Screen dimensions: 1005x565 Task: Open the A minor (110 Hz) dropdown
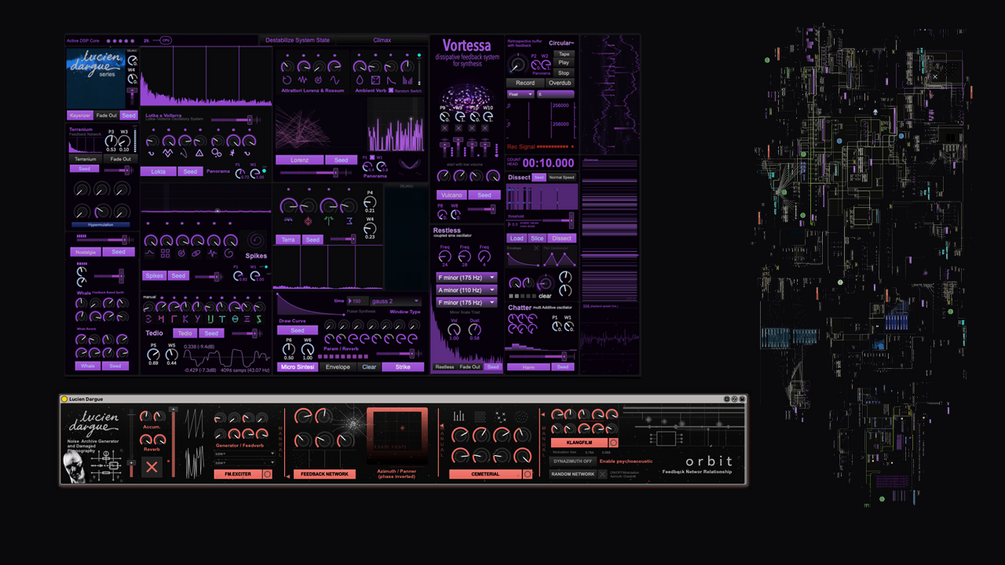coord(467,290)
